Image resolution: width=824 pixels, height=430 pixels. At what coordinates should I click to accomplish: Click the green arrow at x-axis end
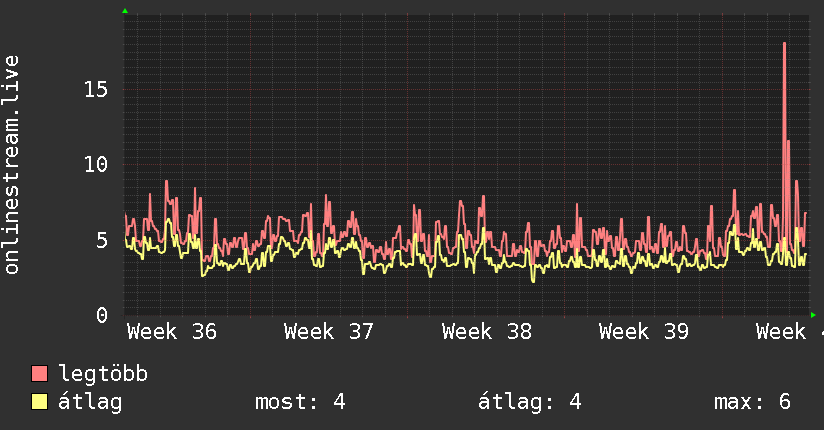pyautogui.click(x=813, y=315)
